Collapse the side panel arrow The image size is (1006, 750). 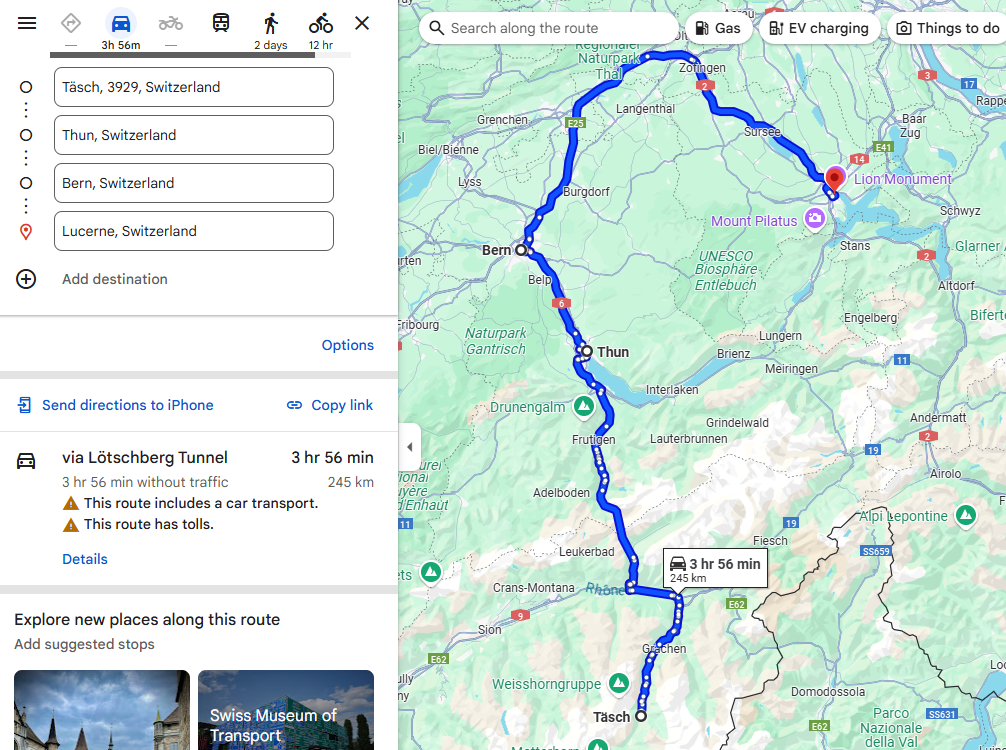[409, 447]
